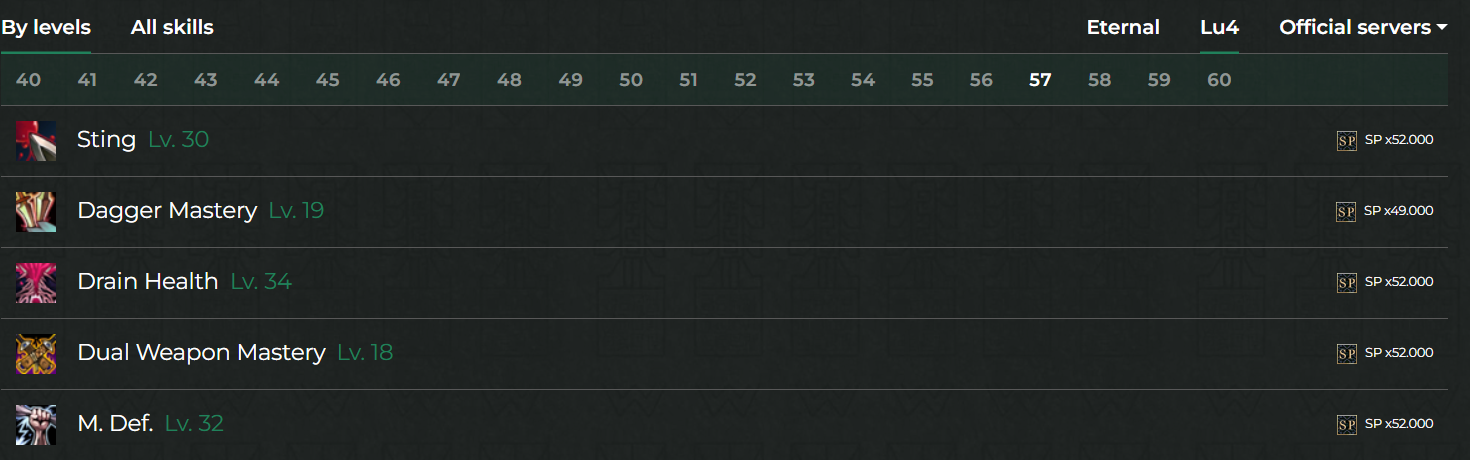Click the Dagger Mastery skill icon
The image size is (1470, 460).
click(36, 212)
